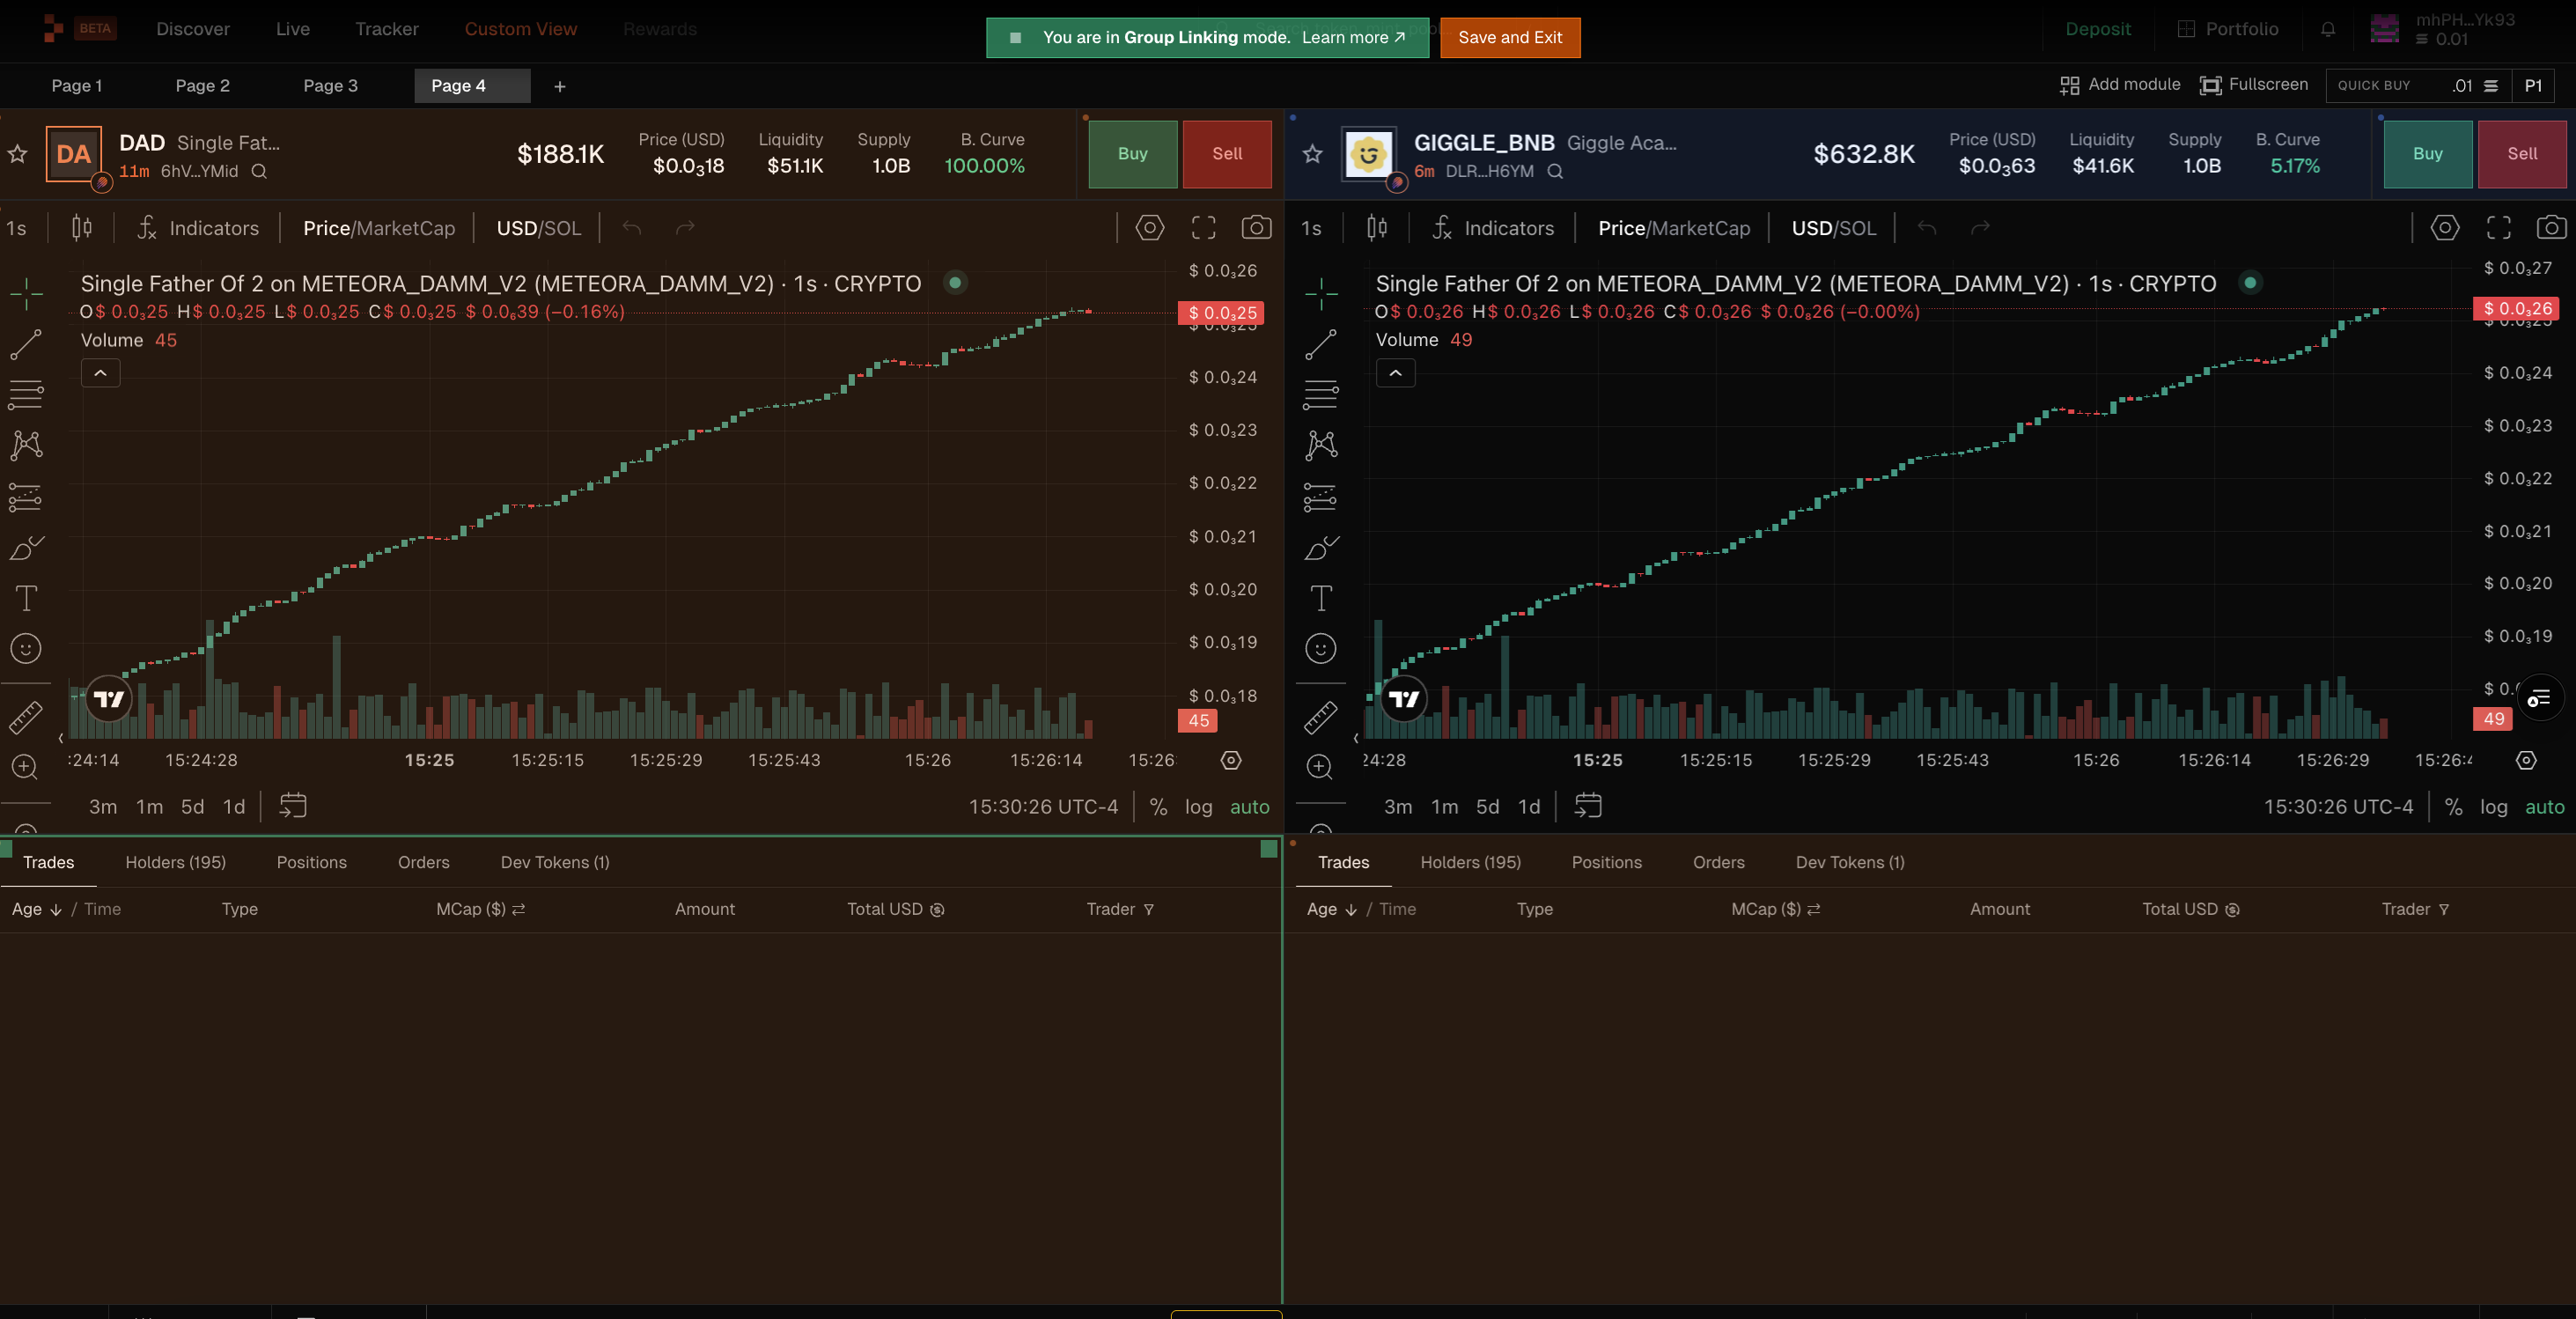Open the Dev Tokens (1) tab in GIGGLE_BNB panel

[x=1850, y=862]
